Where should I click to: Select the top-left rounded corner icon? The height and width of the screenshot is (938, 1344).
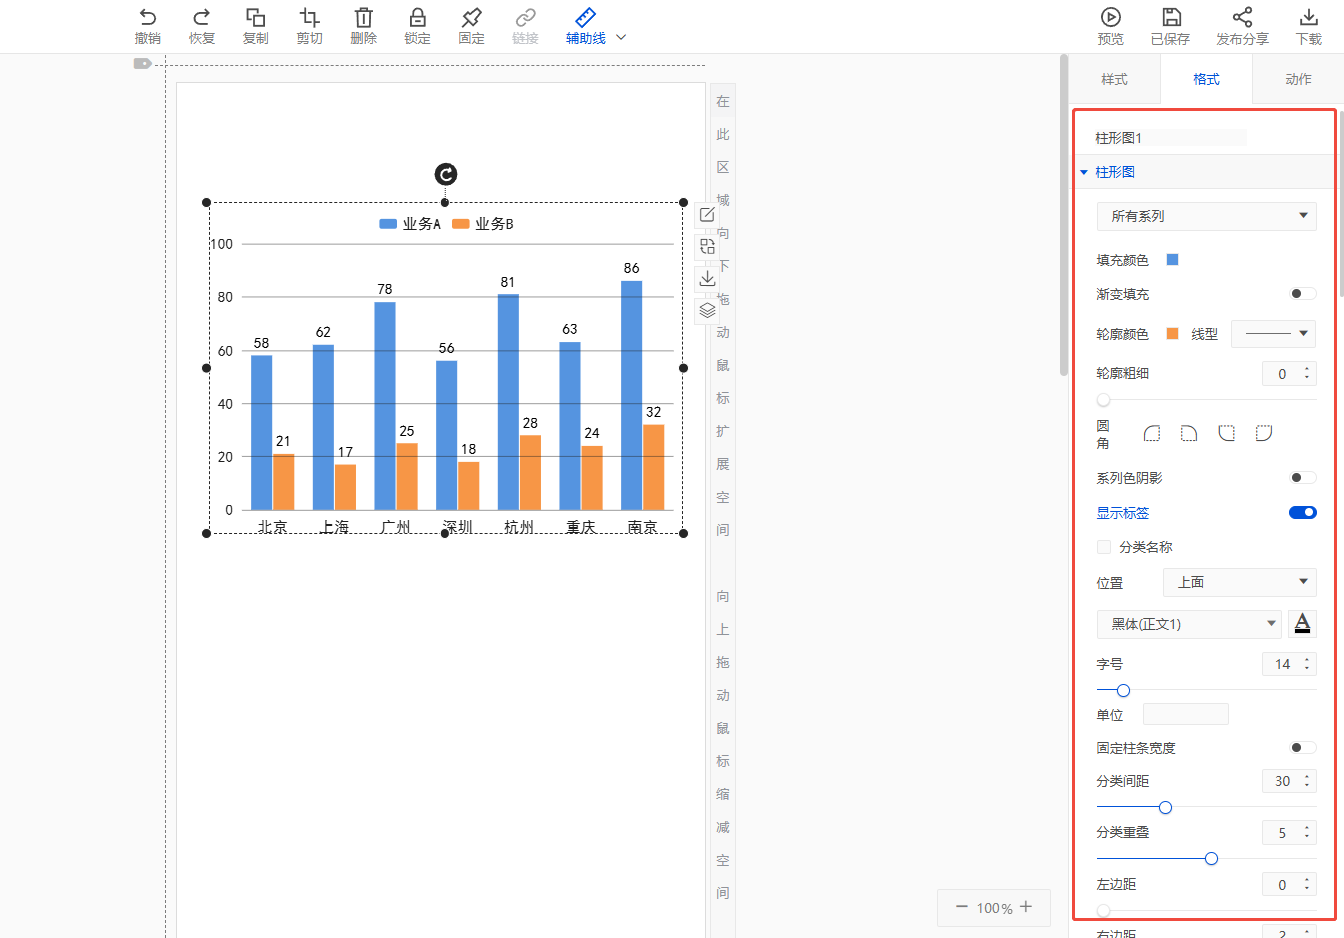[1152, 433]
